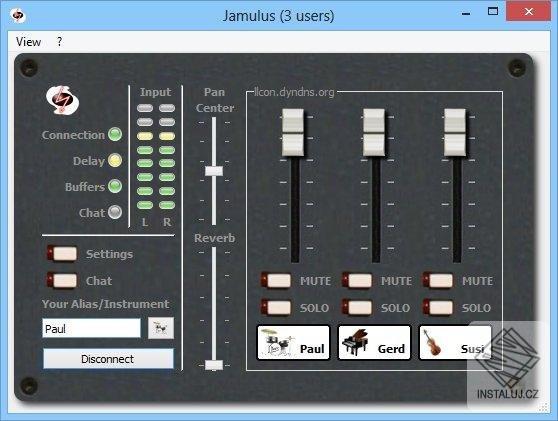Click the Reverb slider handle
This screenshot has width=558, height=421.
[214, 365]
